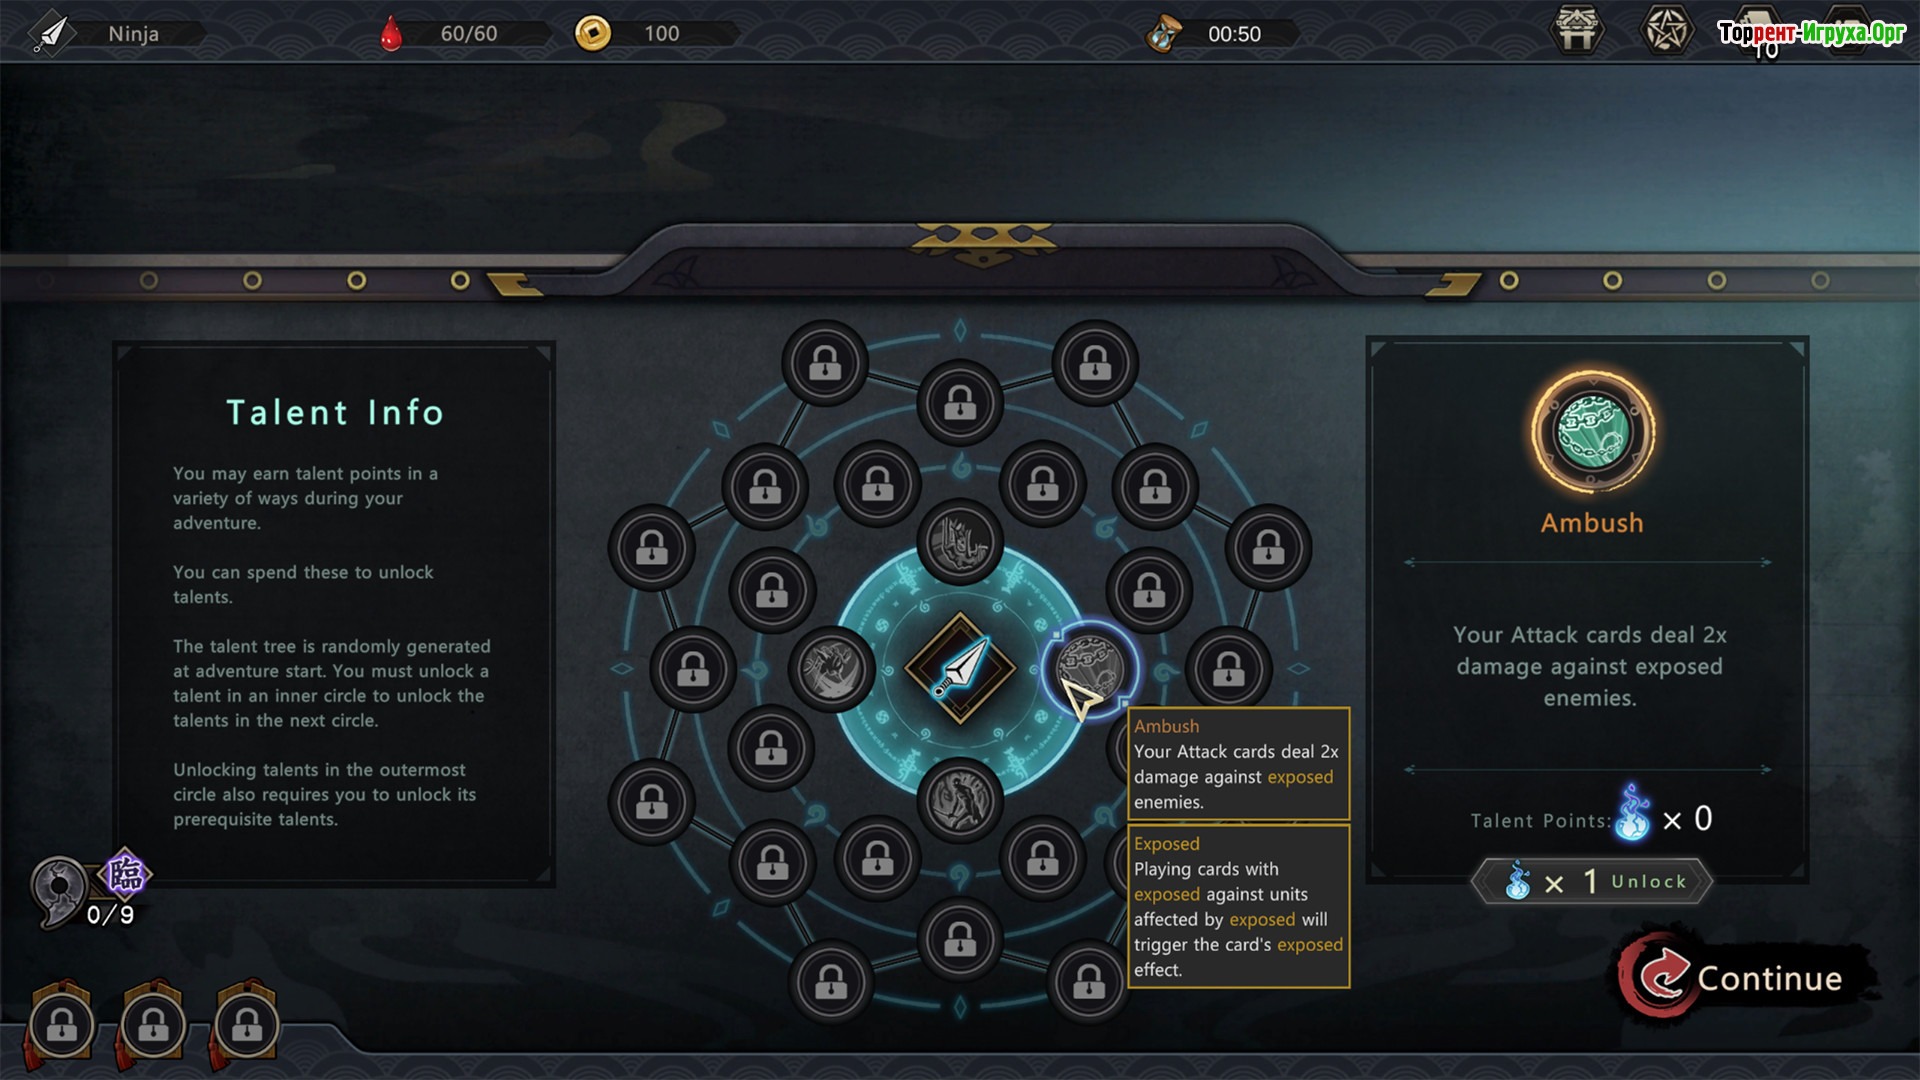Unlock Ambush talent for one point
This screenshot has height=1080, width=1920.
(x=1592, y=881)
